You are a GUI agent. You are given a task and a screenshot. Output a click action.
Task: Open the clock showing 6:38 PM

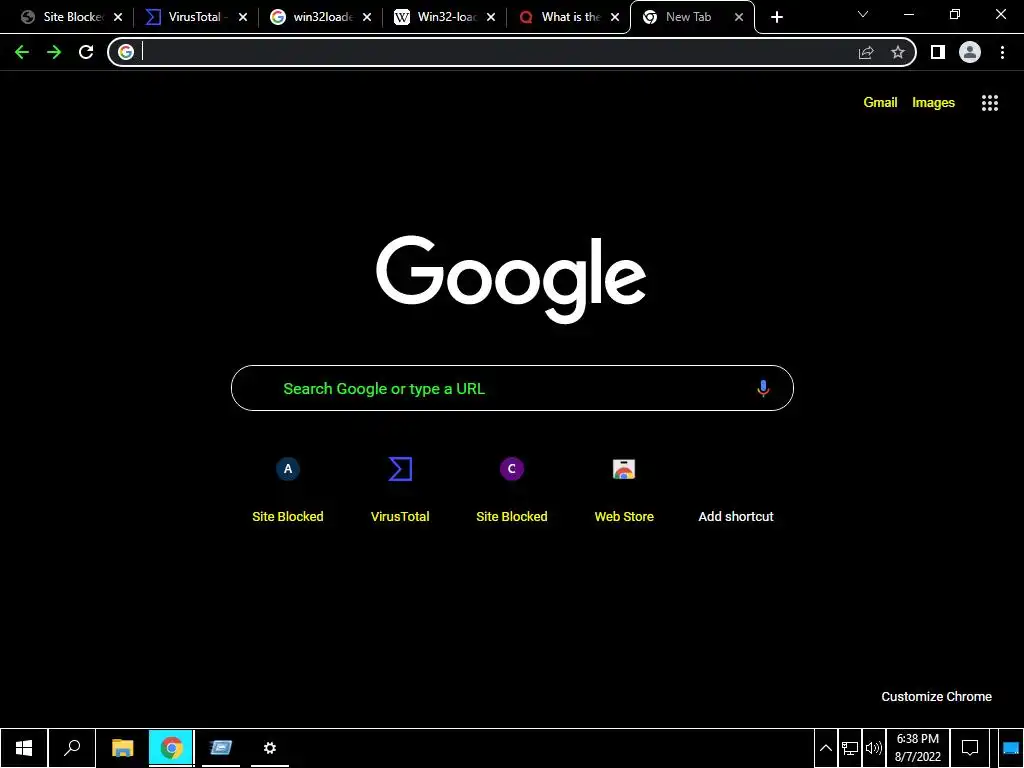[918, 748]
